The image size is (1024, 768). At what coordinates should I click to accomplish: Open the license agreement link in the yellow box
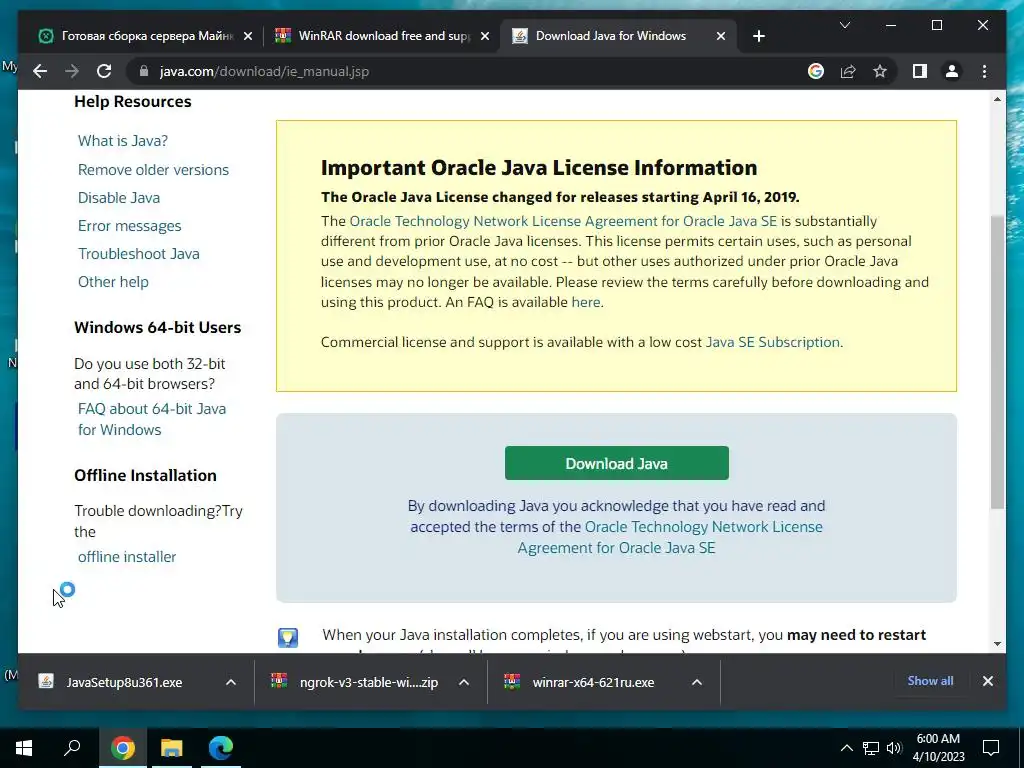coord(563,221)
